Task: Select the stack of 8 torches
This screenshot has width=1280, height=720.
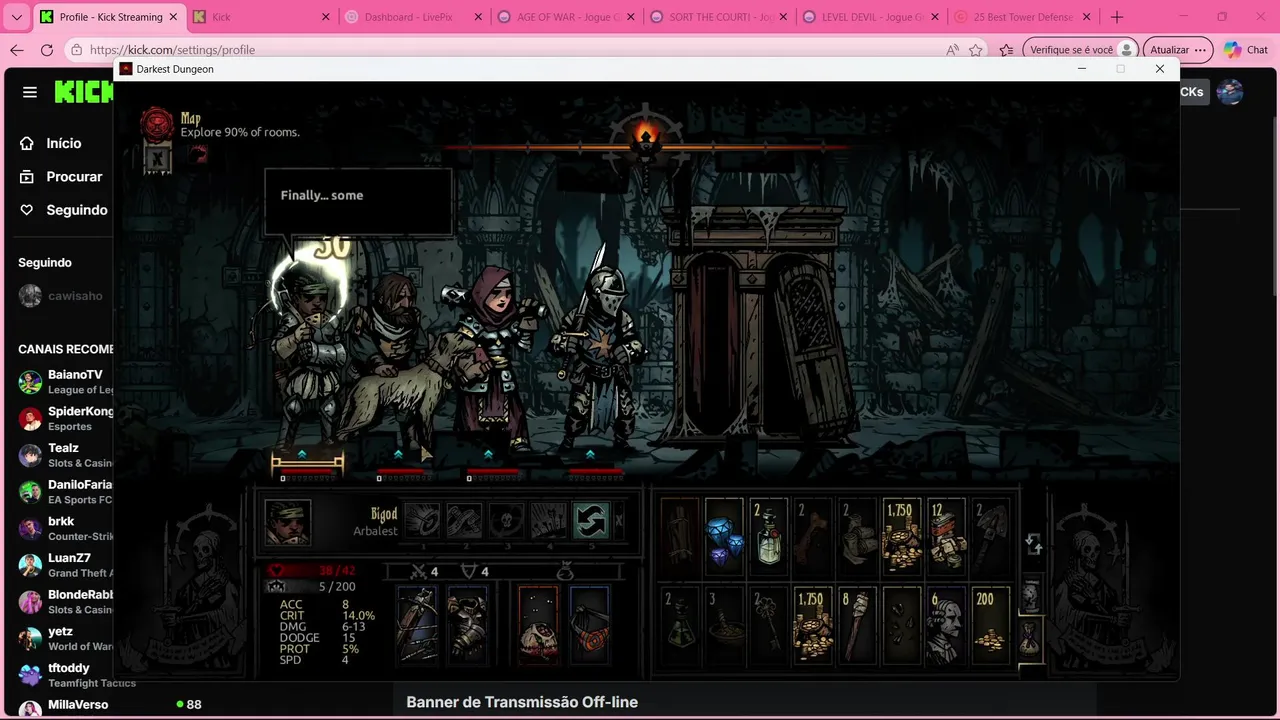Action: pyautogui.click(x=857, y=625)
